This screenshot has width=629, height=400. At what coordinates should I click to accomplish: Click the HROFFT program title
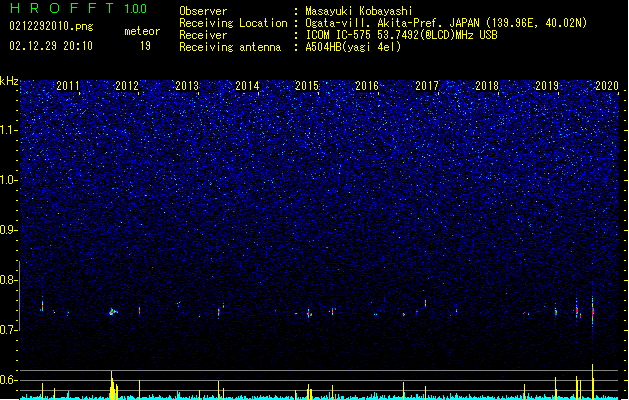[x=62, y=8]
